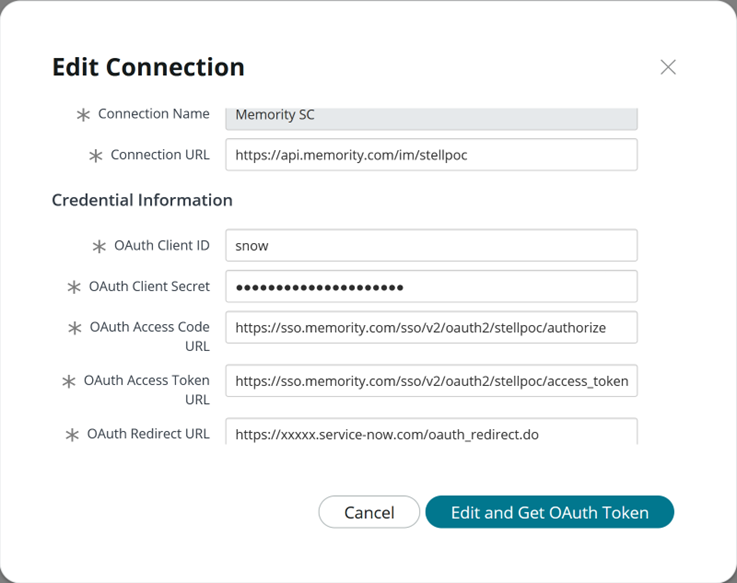737x583 pixels.
Task: Click the asterisk next to OAuth Client Secret
Action: coord(74,287)
